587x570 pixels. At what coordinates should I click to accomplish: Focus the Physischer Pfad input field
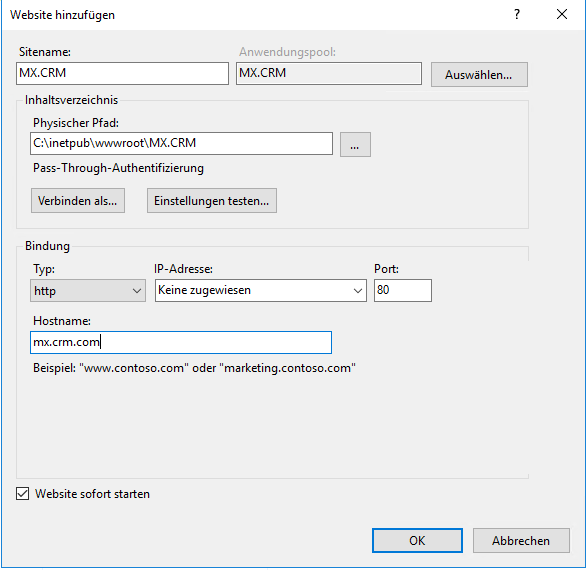(181, 143)
